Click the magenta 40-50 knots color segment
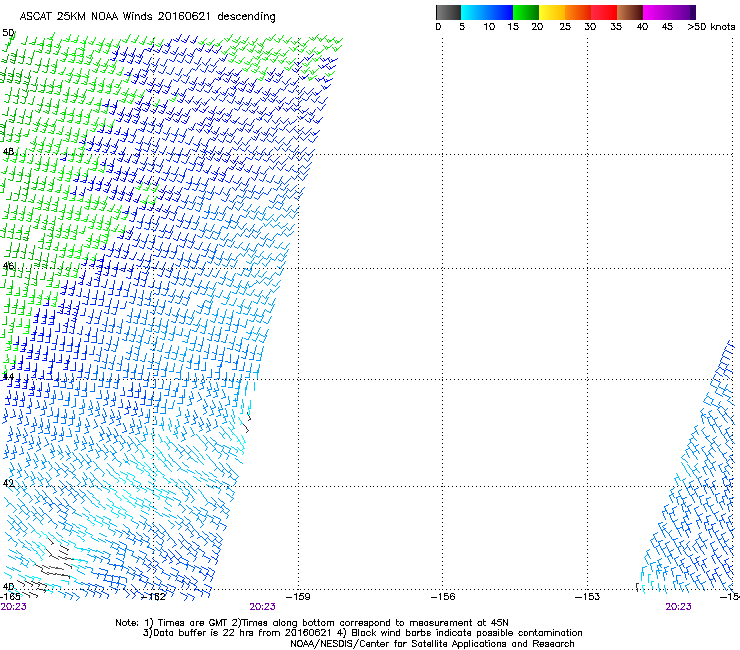The height and width of the screenshot is (650, 740). click(669, 12)
